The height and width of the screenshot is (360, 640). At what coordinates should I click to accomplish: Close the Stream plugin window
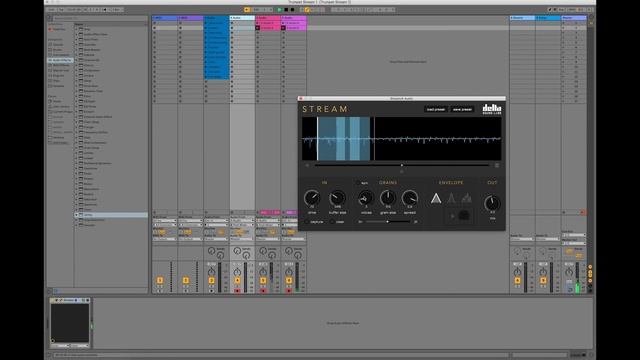pos(301,98)
